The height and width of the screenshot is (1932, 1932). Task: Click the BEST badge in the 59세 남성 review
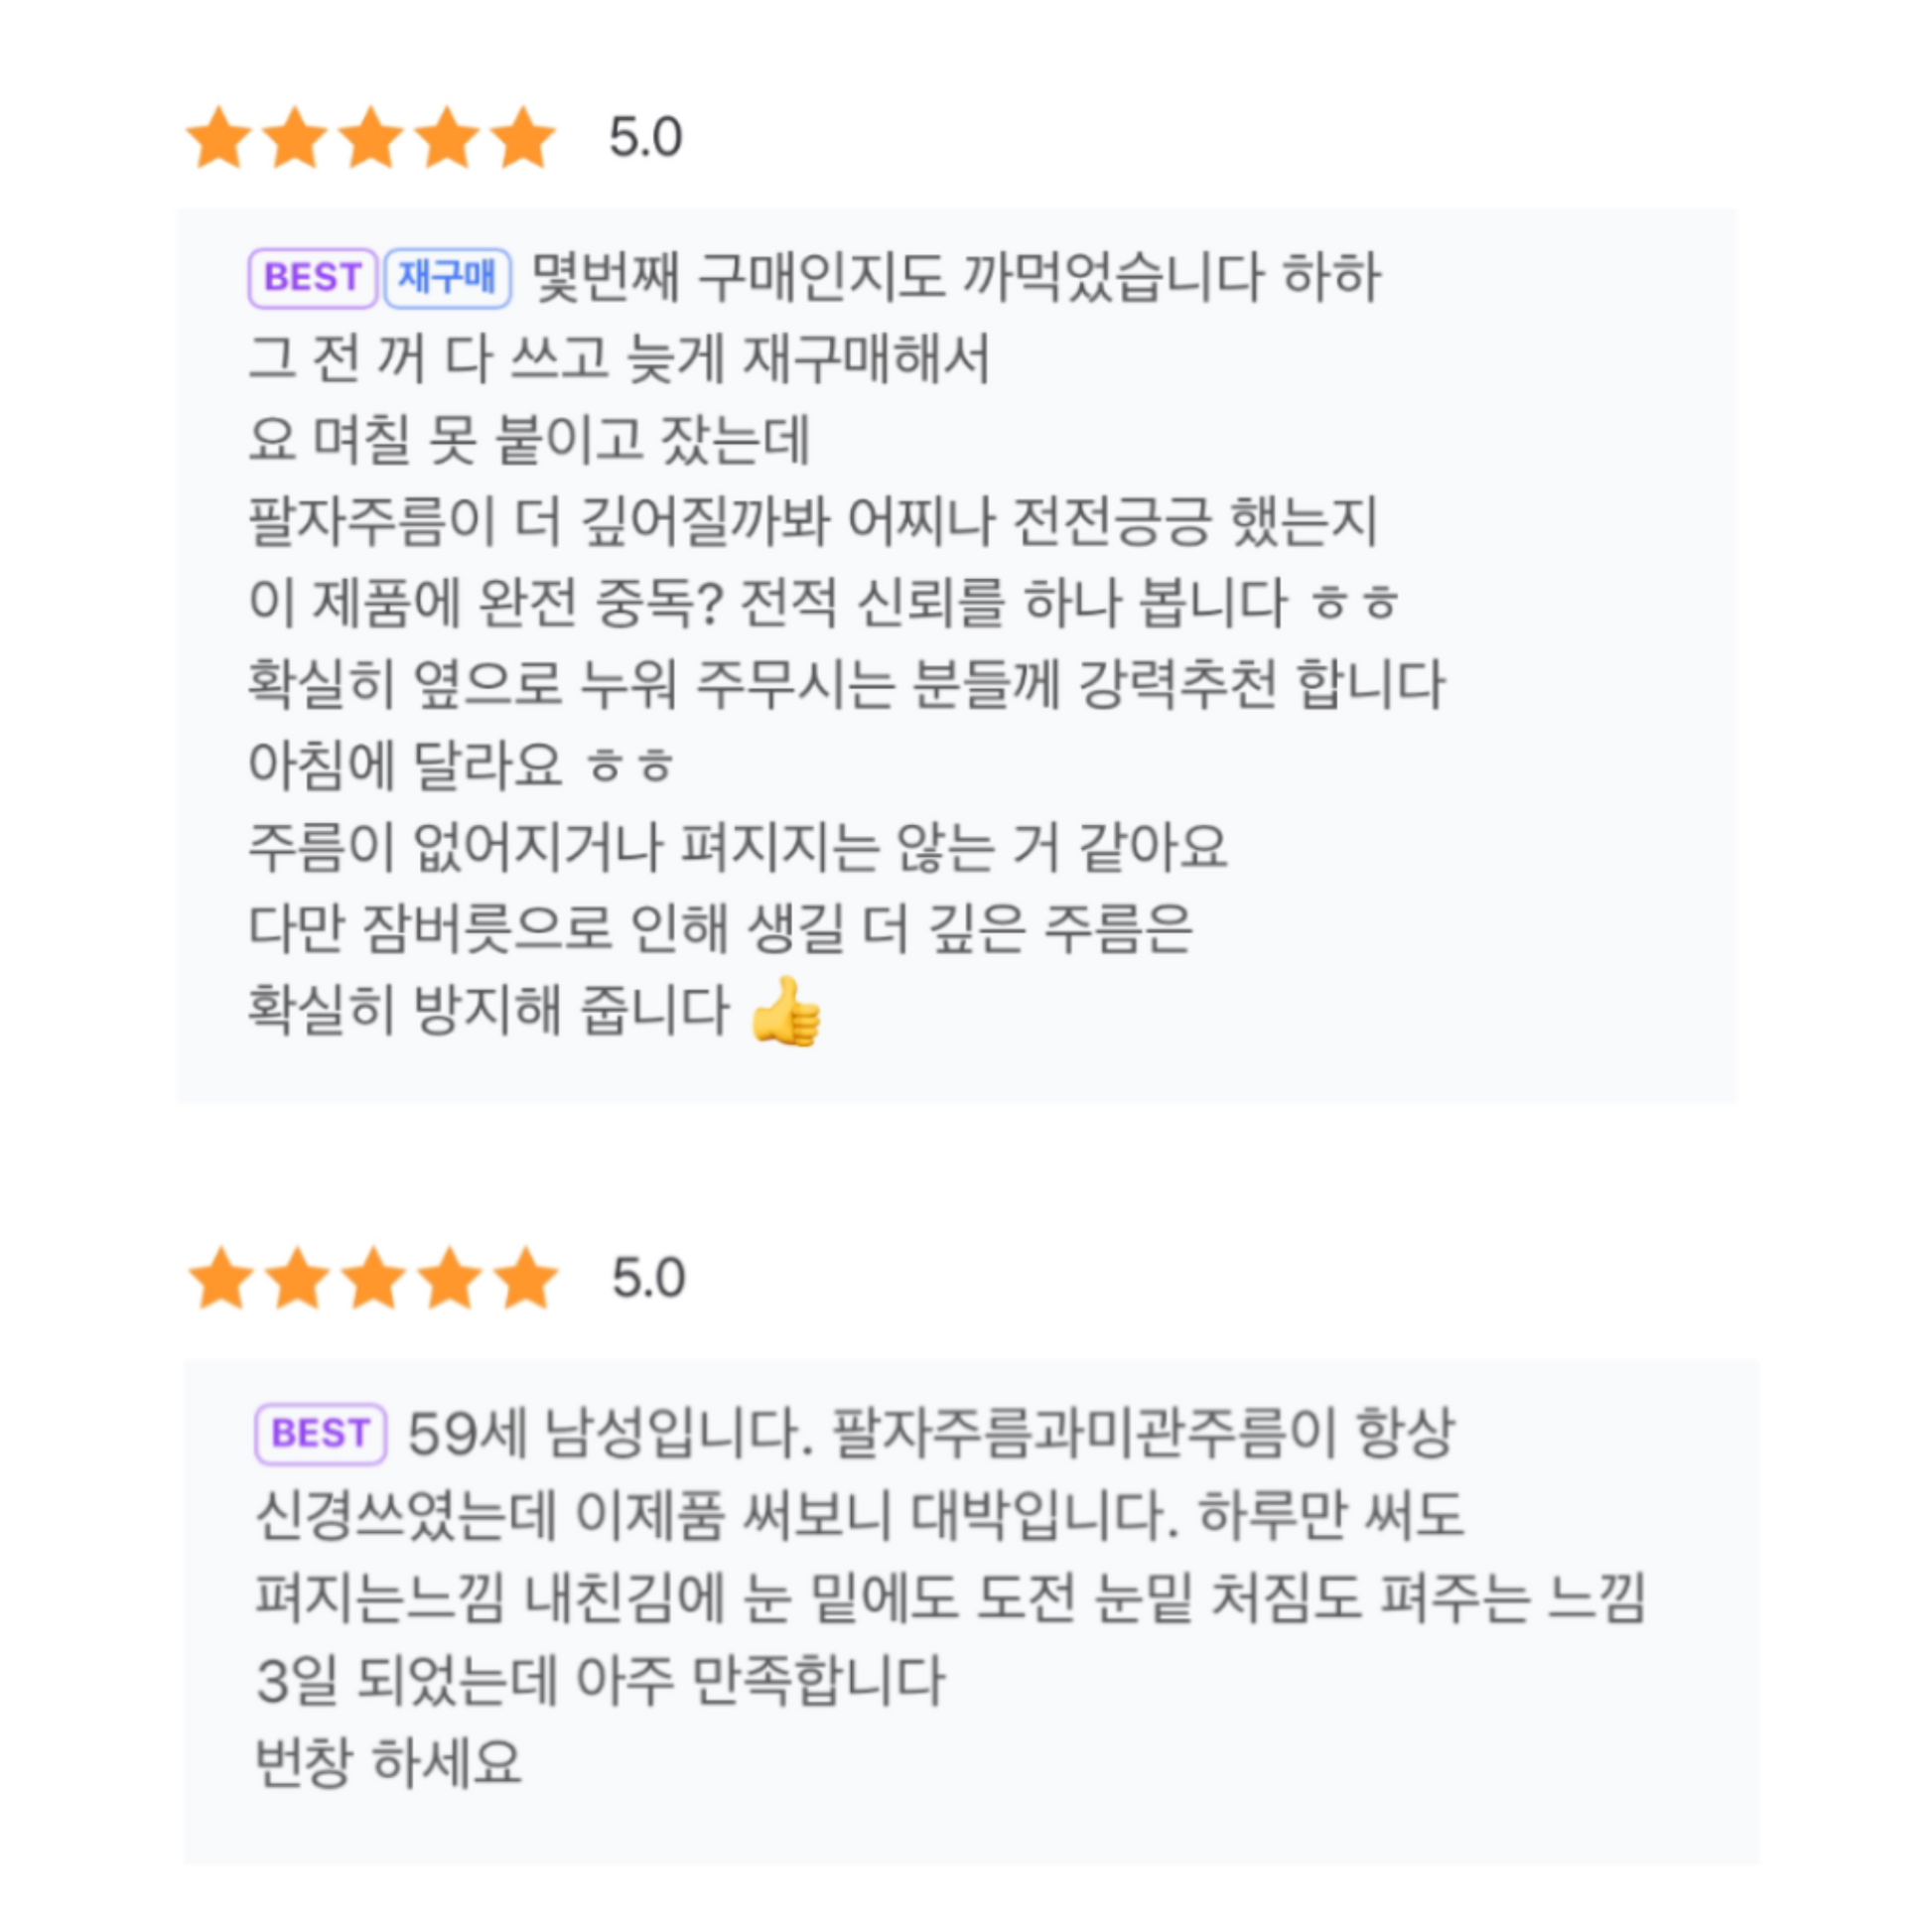click(x=320, y=1433)
